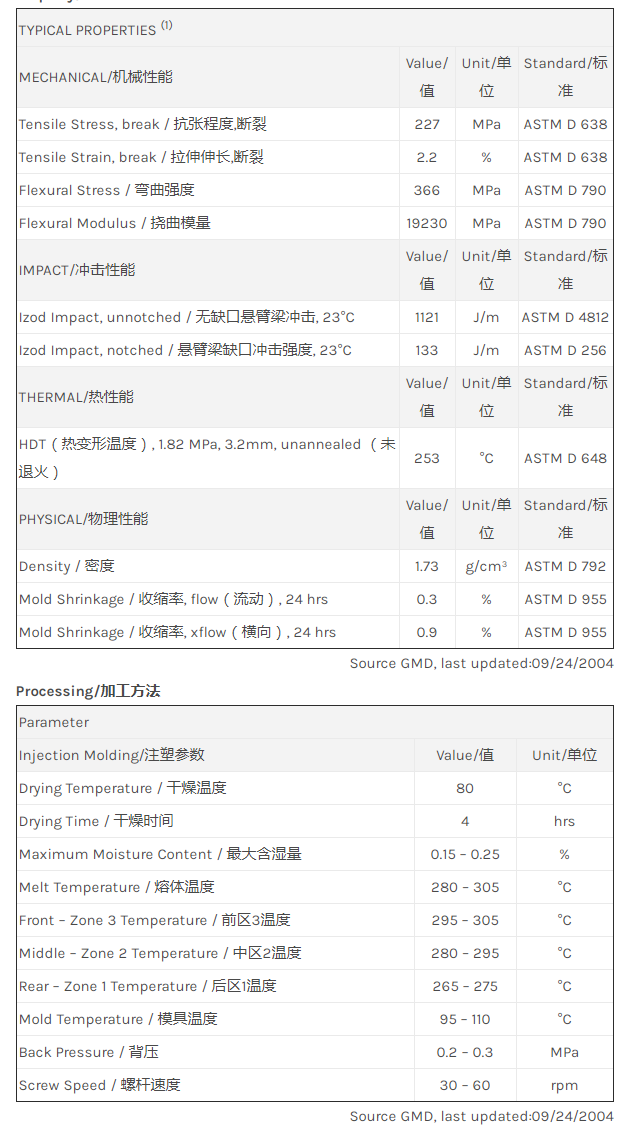Click the Back Pressure / 背压 row label
Viewport: 630px width, 1137px height.
tap(89, 1052)
